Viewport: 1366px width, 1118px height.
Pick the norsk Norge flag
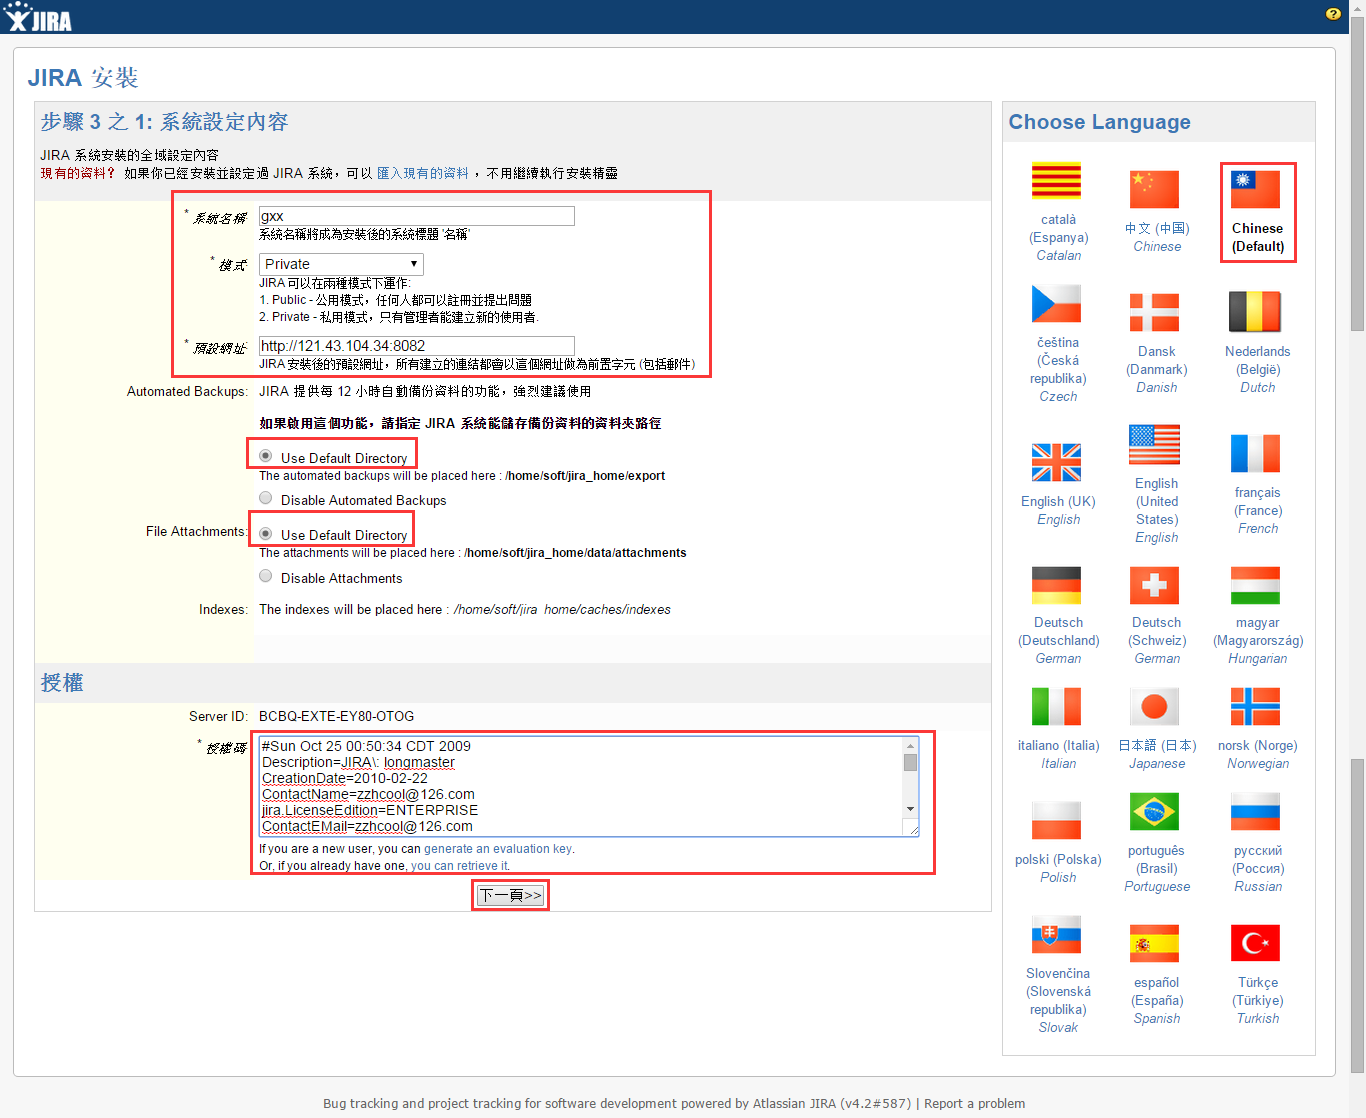tap(1256, 707)
